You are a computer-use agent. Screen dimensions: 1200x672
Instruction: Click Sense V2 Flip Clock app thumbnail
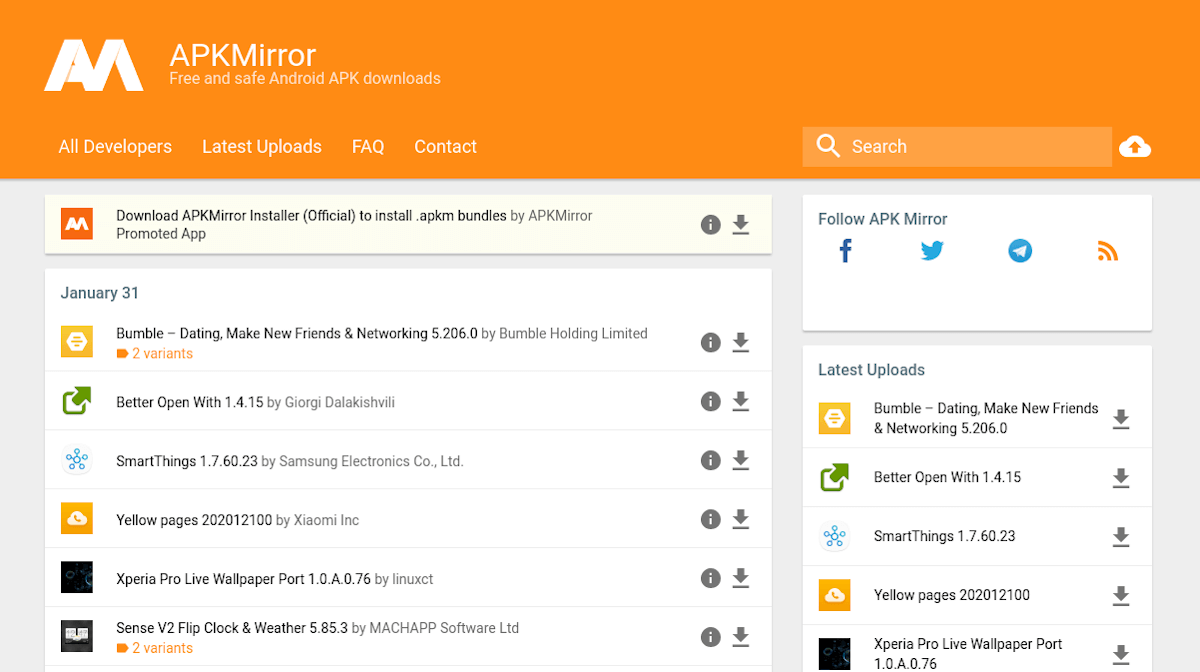[77, 637]
